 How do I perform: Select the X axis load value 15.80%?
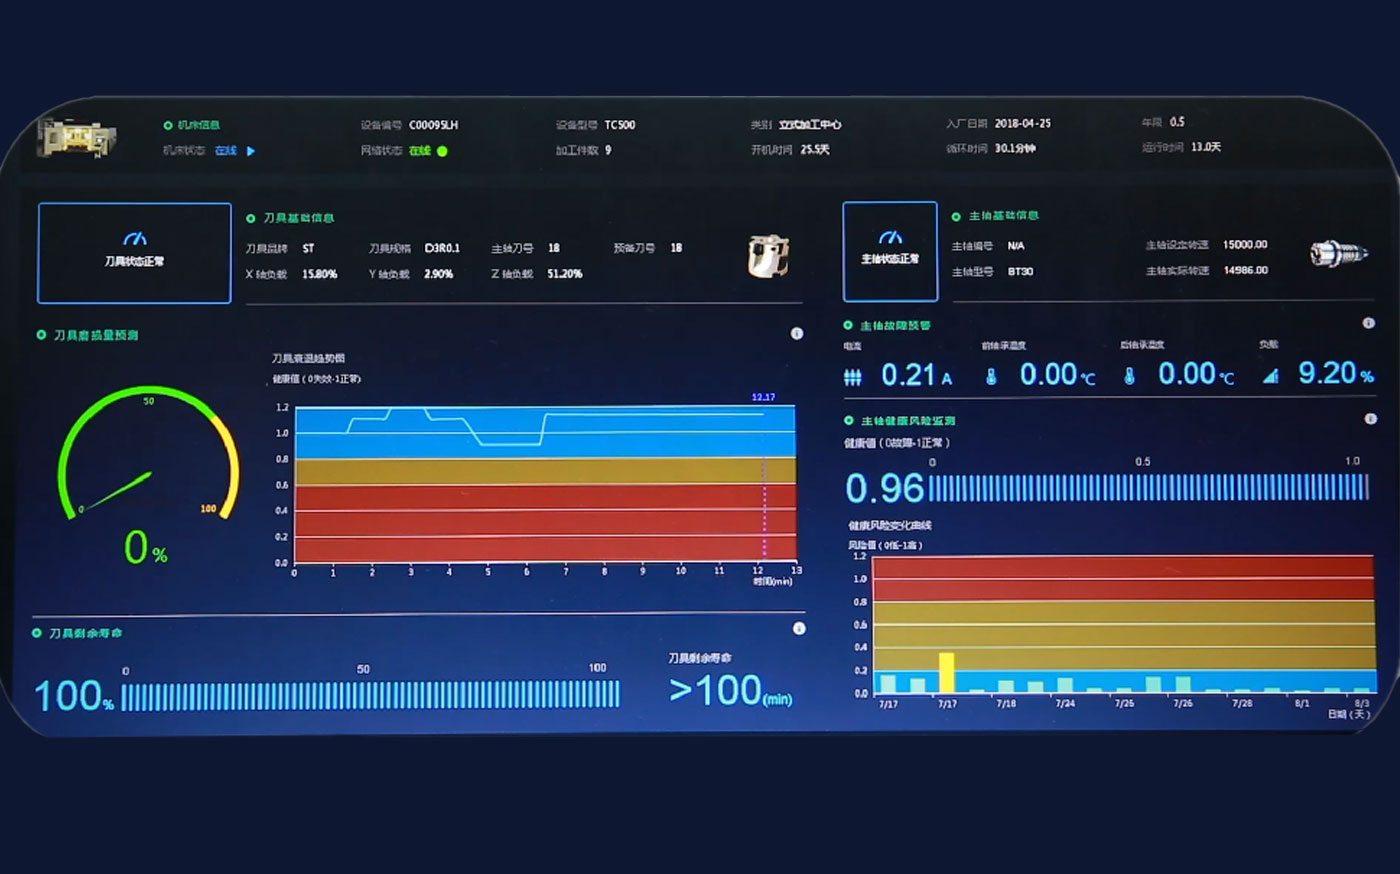coord(320,274)
